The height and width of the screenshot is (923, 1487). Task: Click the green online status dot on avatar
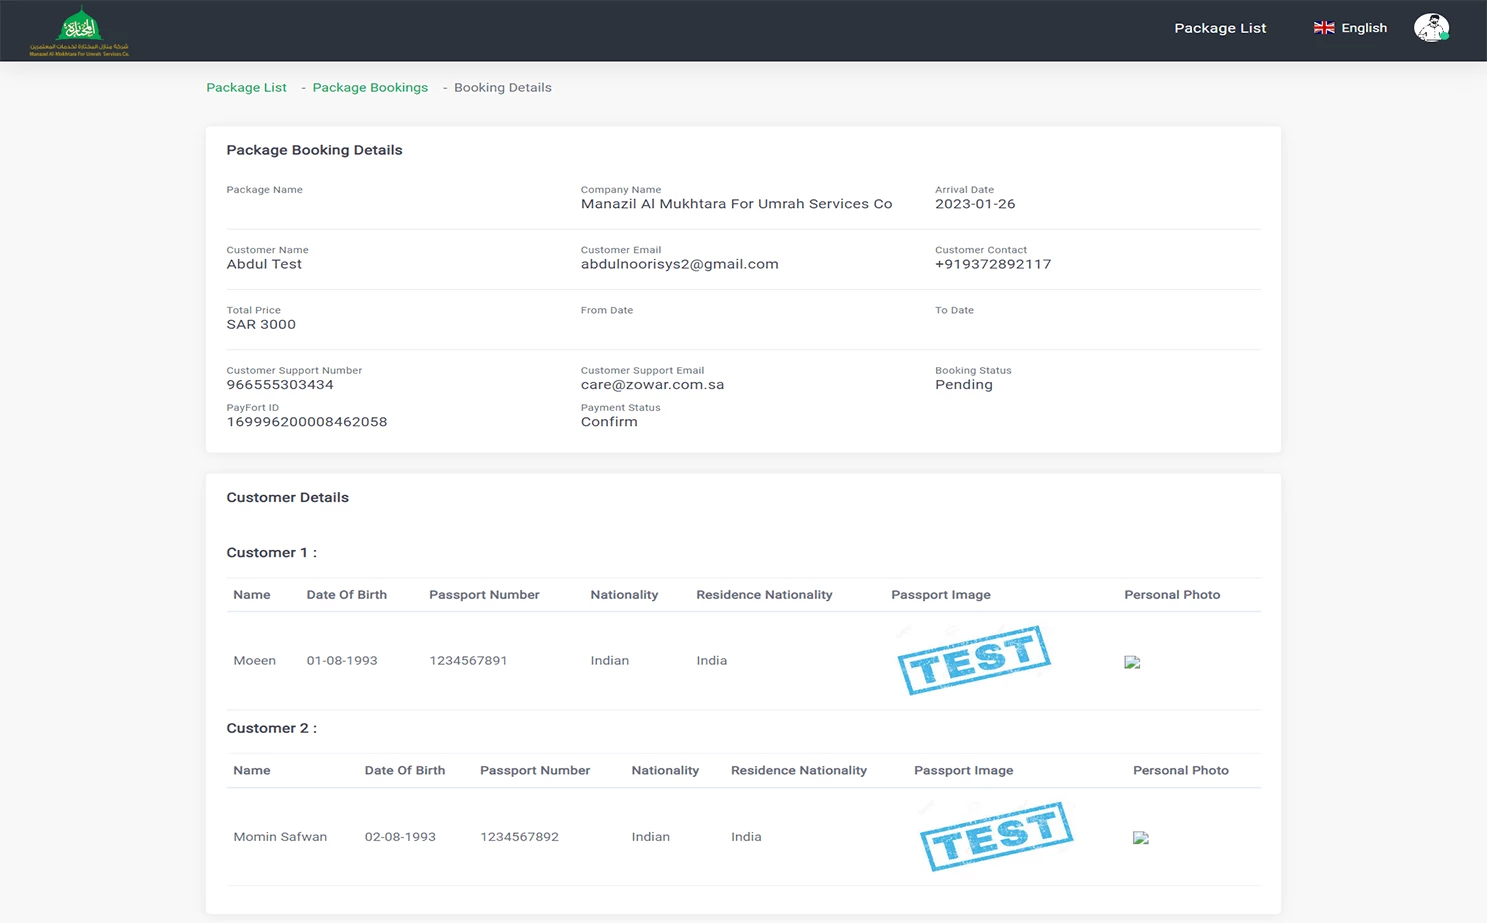1445,36
